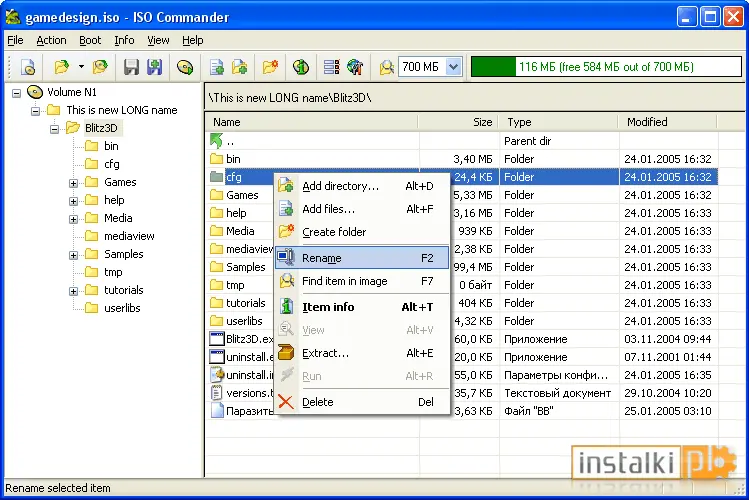Click 'Текстовый документ' type cell
Screen dimensions: 749x500
point(557,393)
